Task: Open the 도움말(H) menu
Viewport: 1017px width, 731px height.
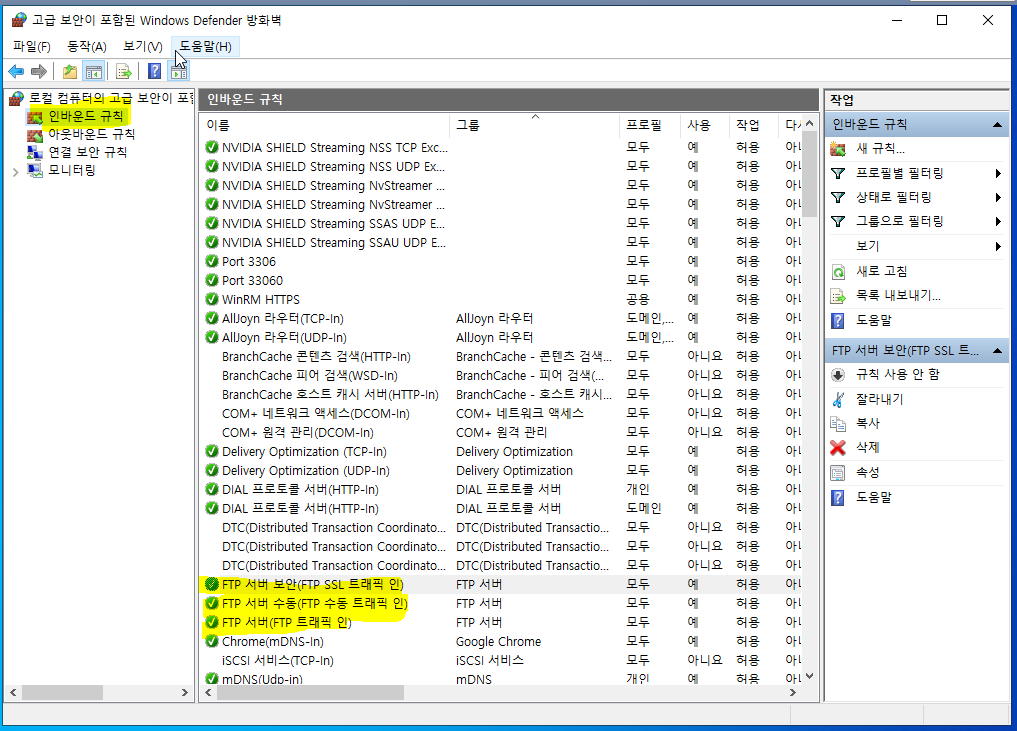Action: pyautogui.click(x=205, y=46)
